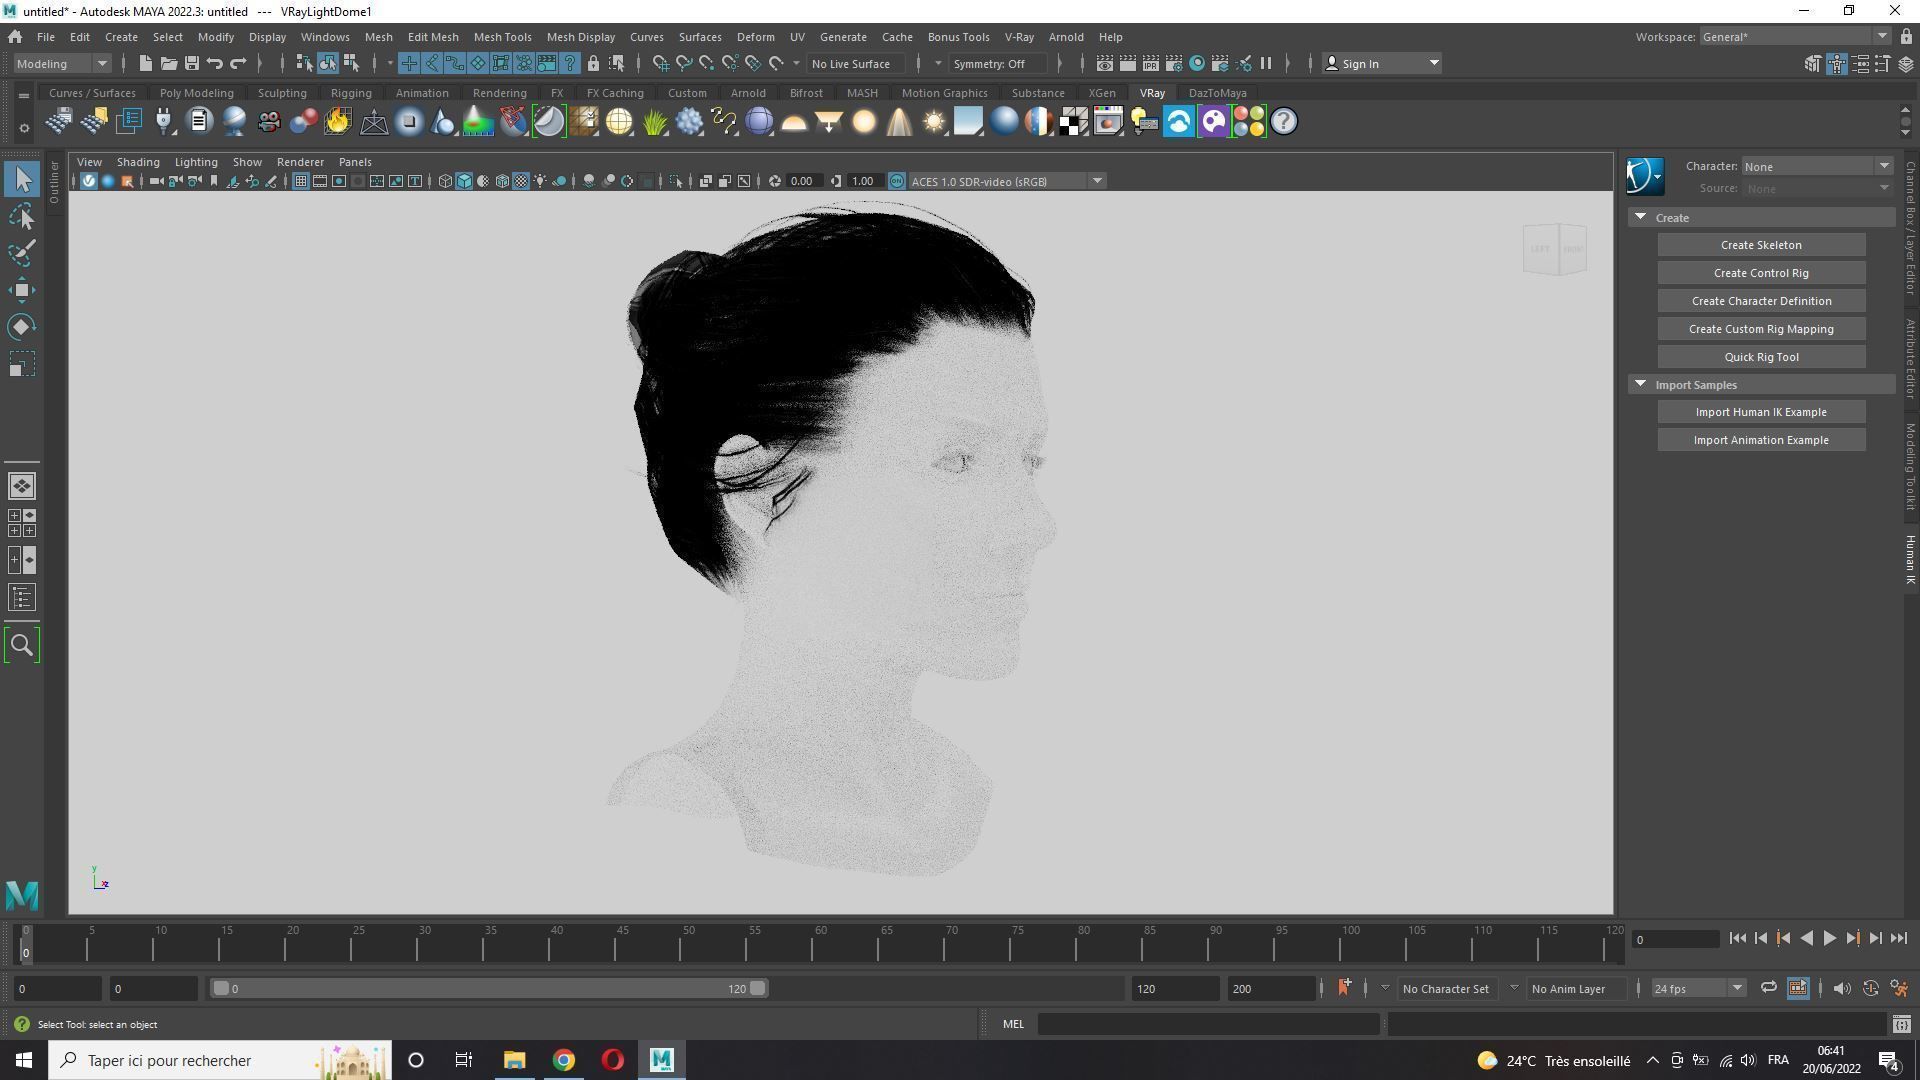
Task: Toggle the color management ON button
Action: 897,181
